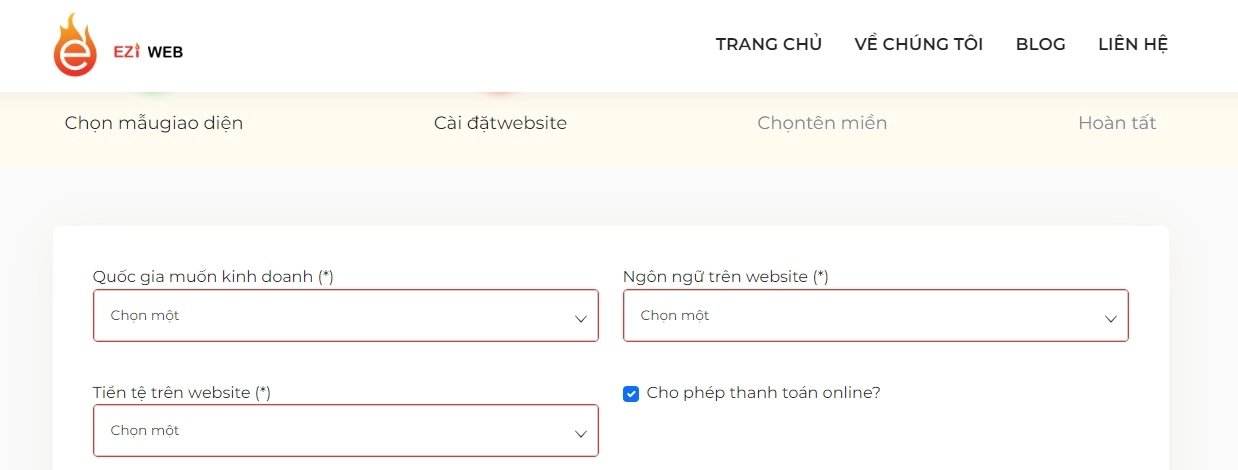1238x470 pixels.
Task: Click the chevron arrow in the country select
Action: [581, 319]
